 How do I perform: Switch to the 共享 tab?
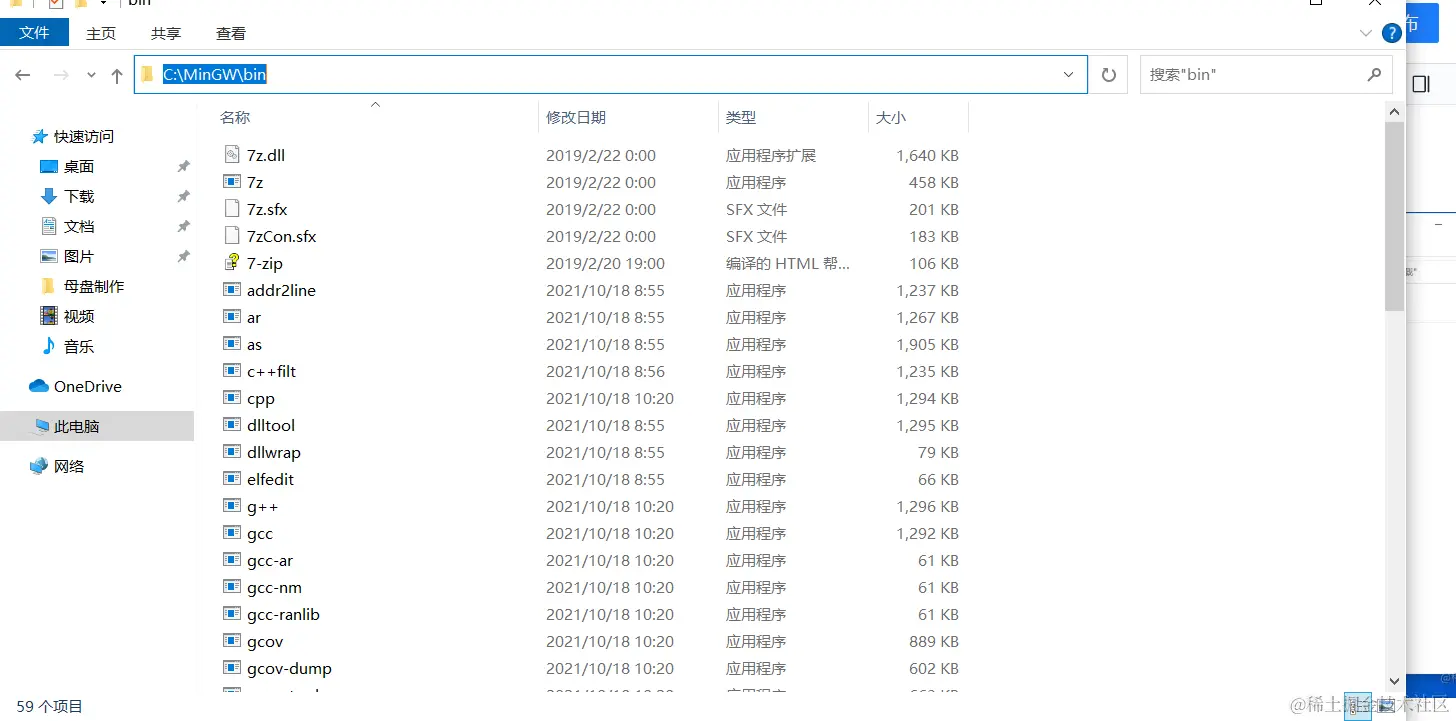click(x=166, y=33)
